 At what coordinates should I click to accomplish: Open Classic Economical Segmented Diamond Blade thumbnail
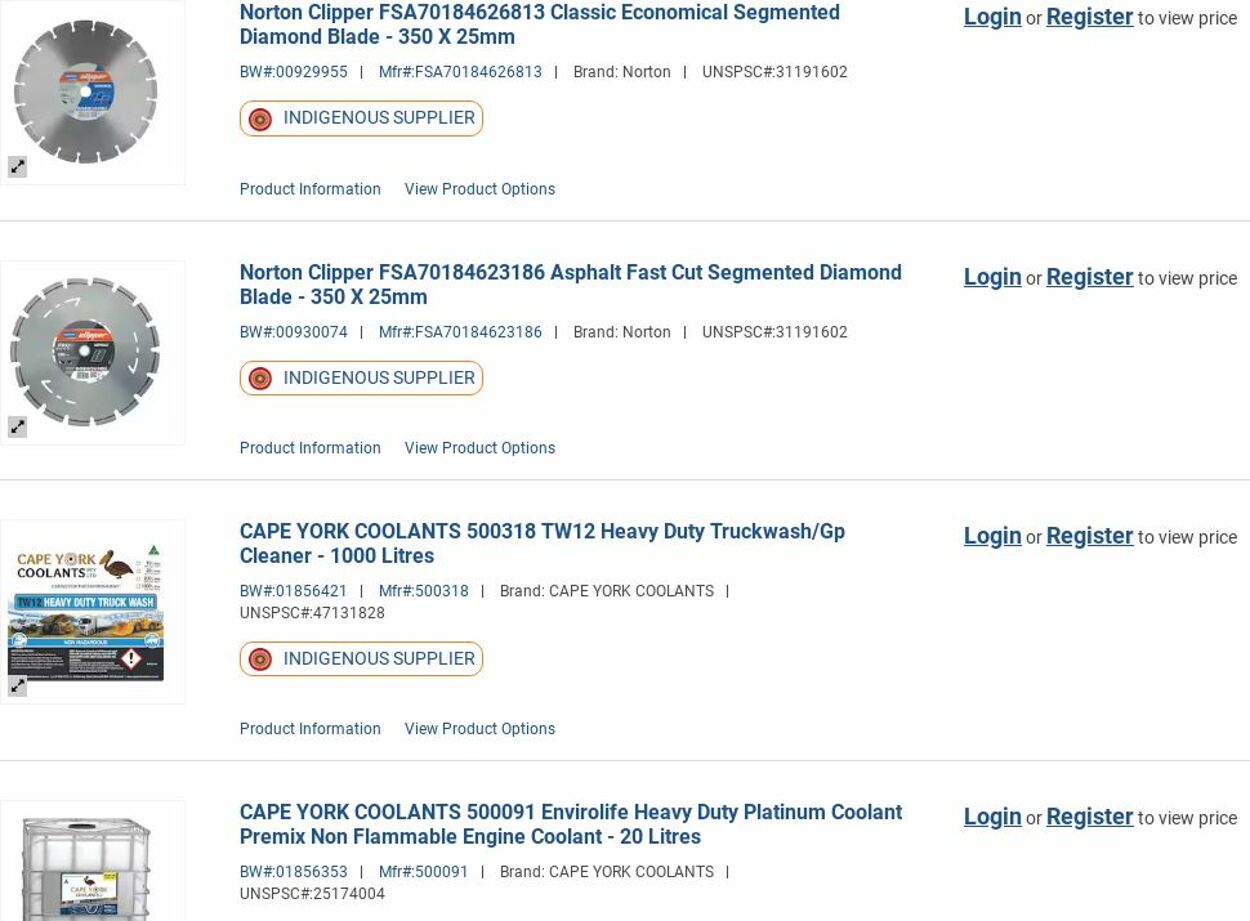click(x=86, y=92)
